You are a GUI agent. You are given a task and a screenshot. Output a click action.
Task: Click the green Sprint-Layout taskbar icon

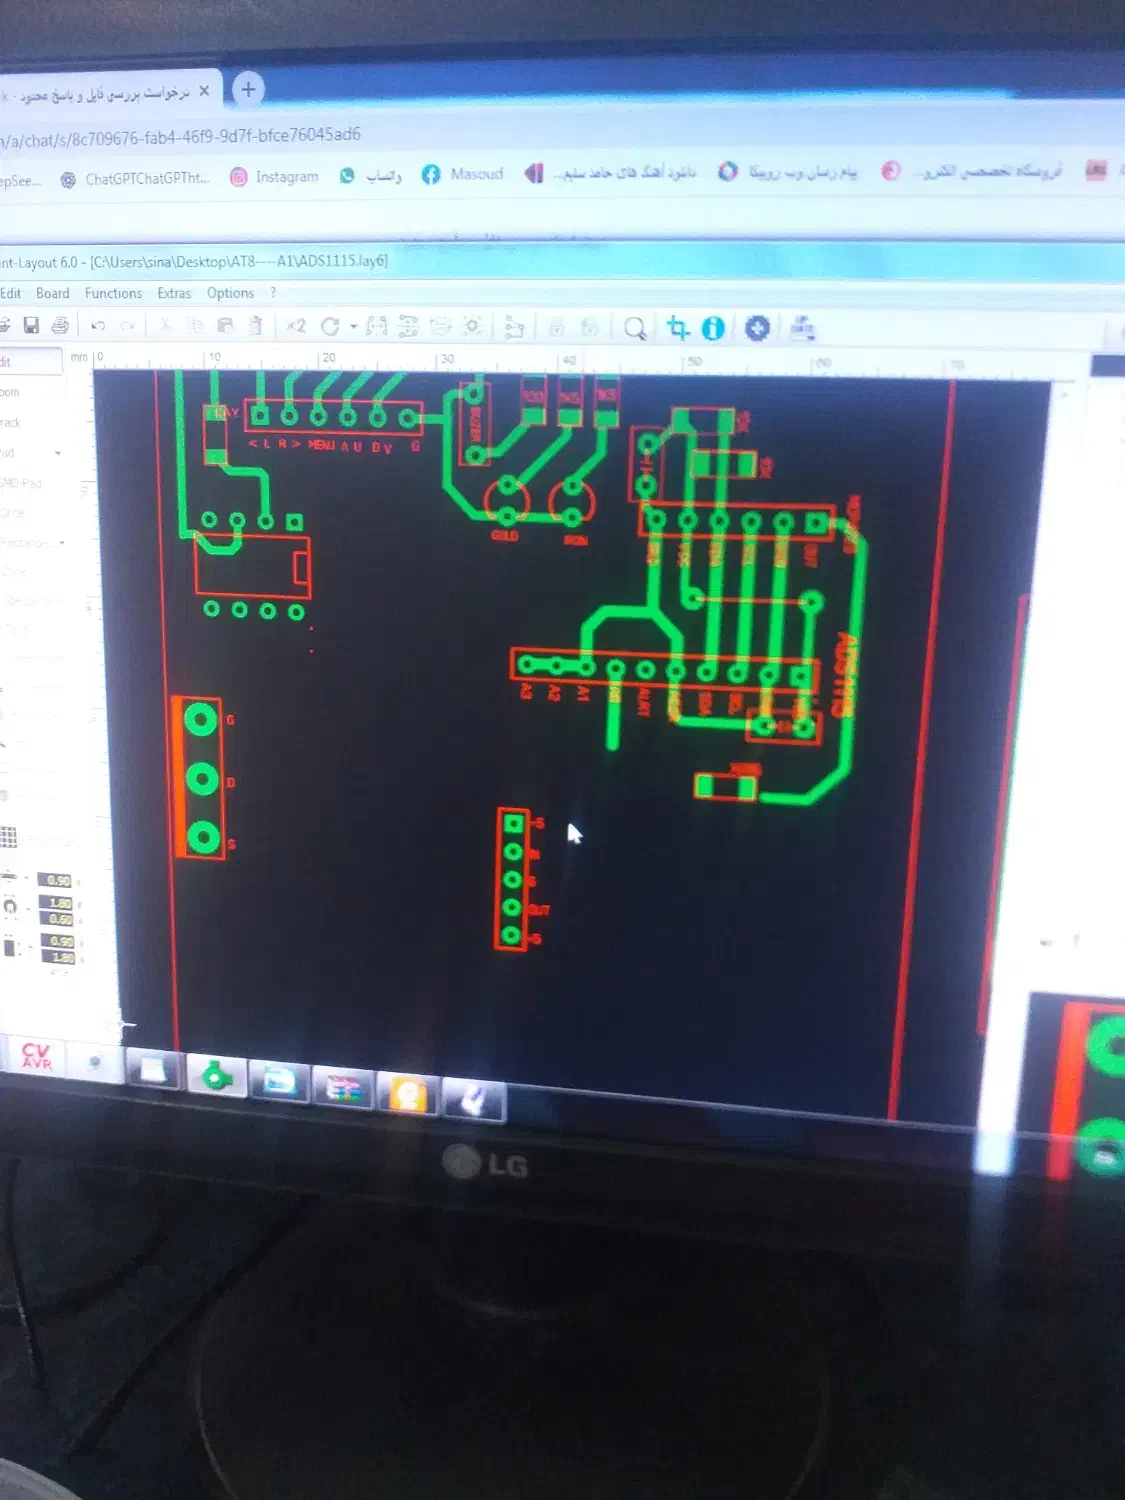(216, 1076)
